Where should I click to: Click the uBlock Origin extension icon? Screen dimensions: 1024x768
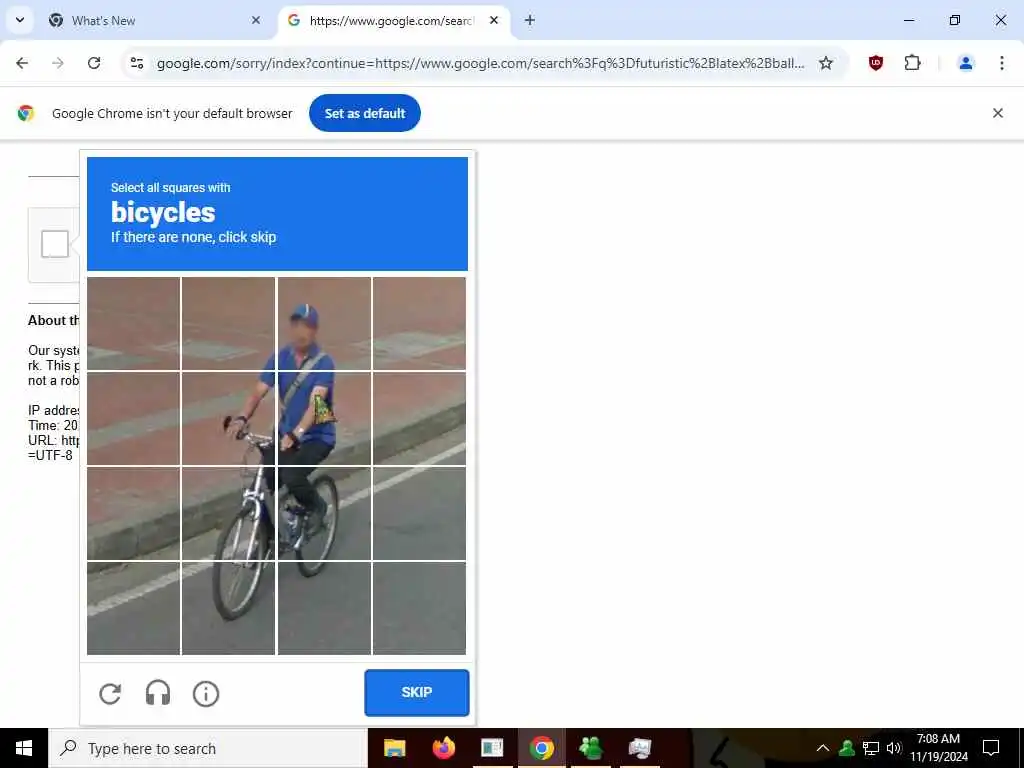(x=876, y=63)
